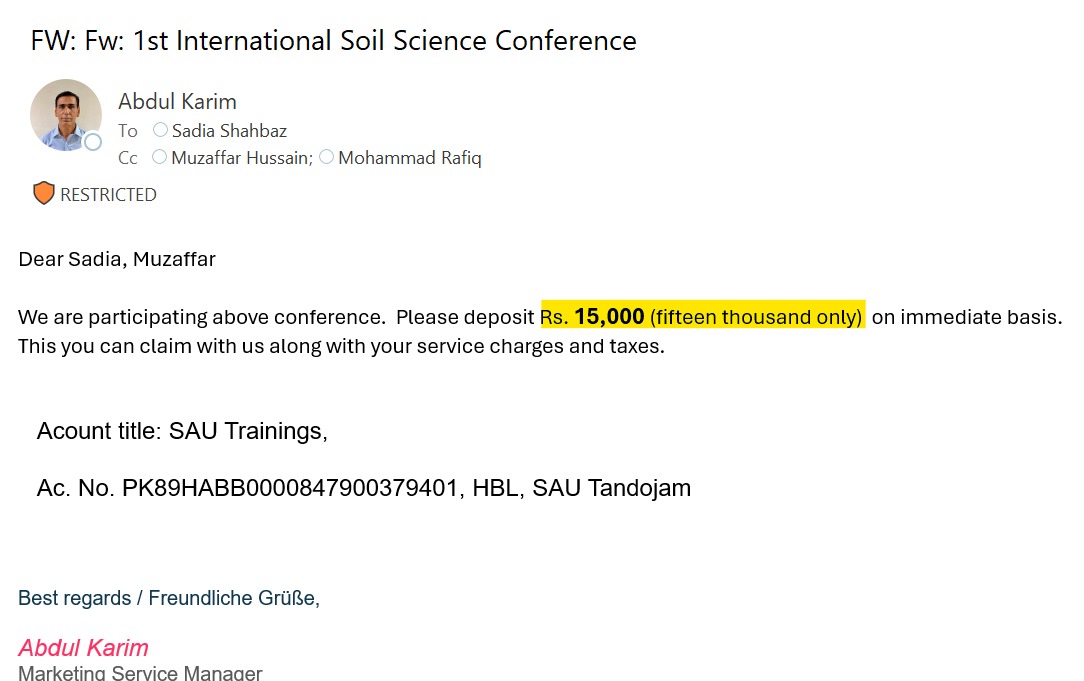Select Cc recipient Mohammad Rafiq

[409, 158]
